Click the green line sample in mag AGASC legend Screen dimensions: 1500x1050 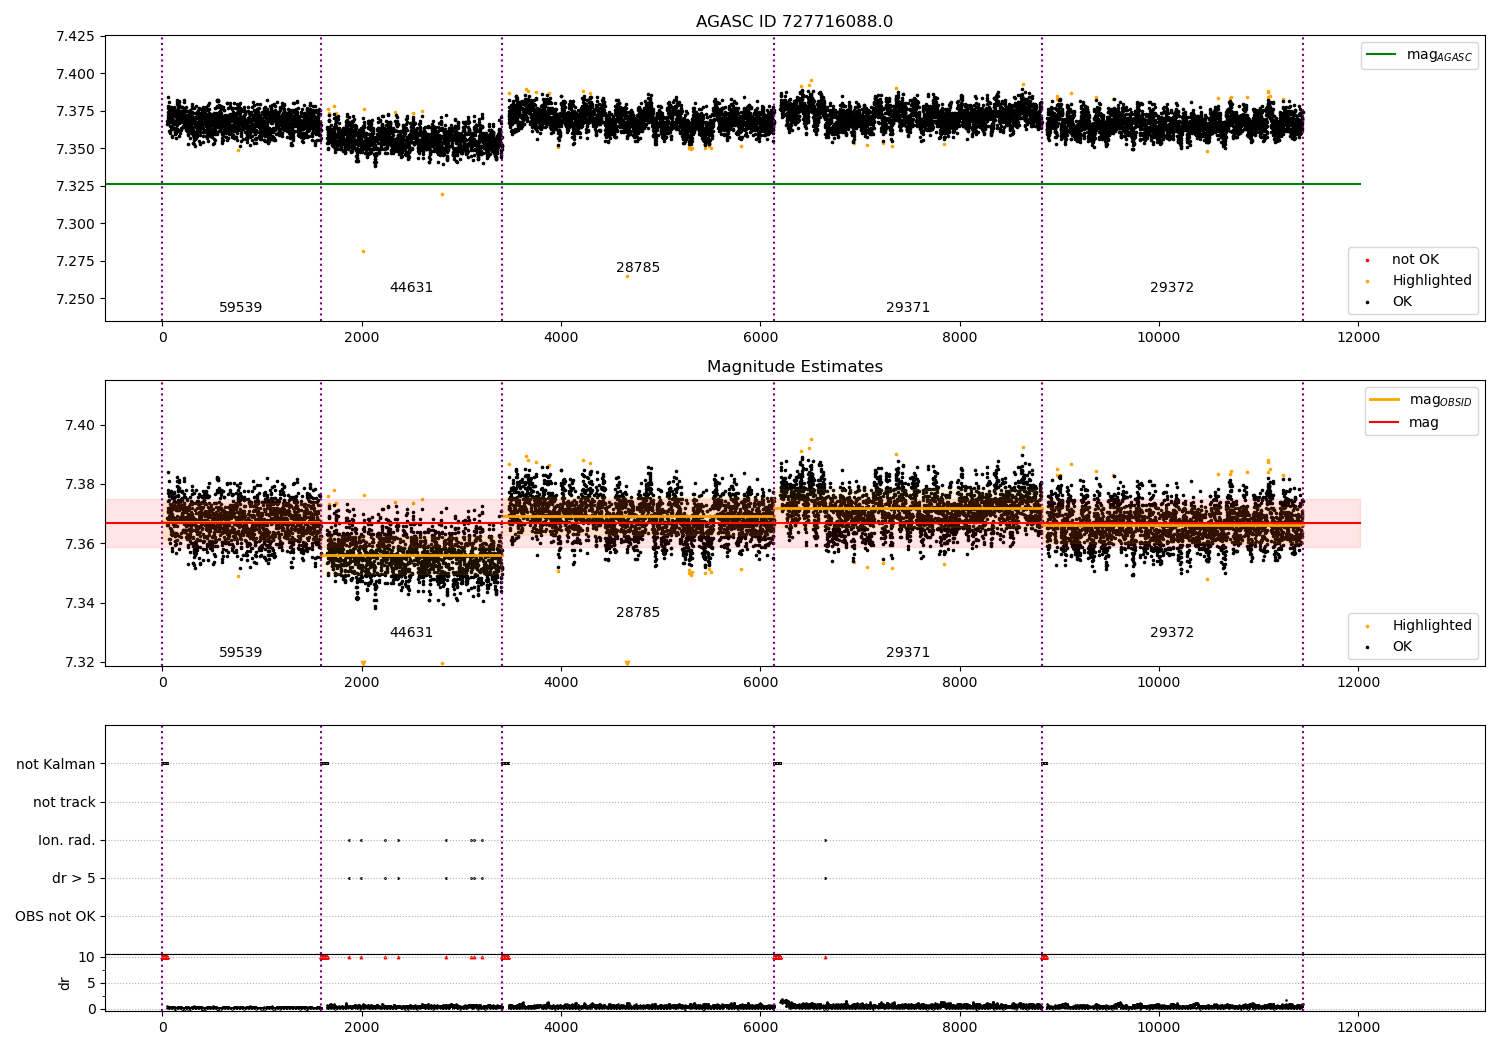1382,55
